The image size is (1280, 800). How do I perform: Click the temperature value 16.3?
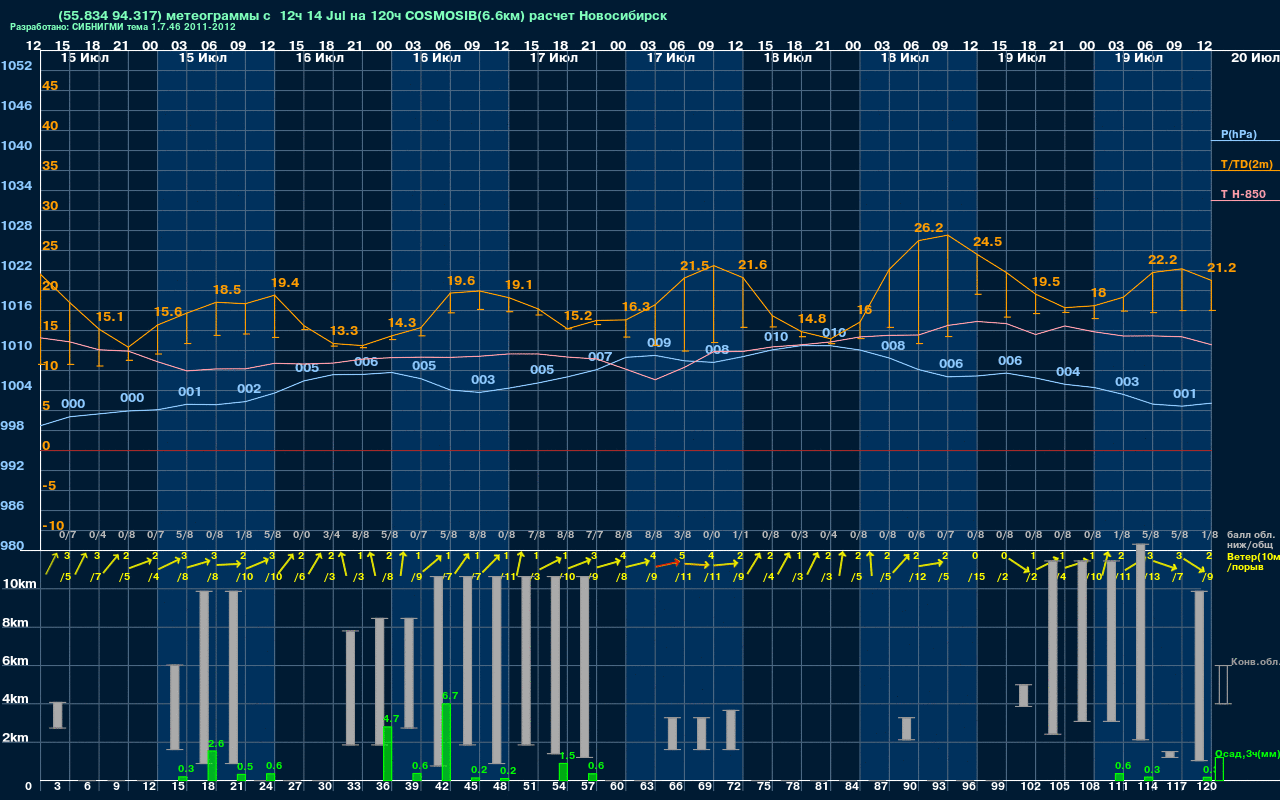point(636,307)
